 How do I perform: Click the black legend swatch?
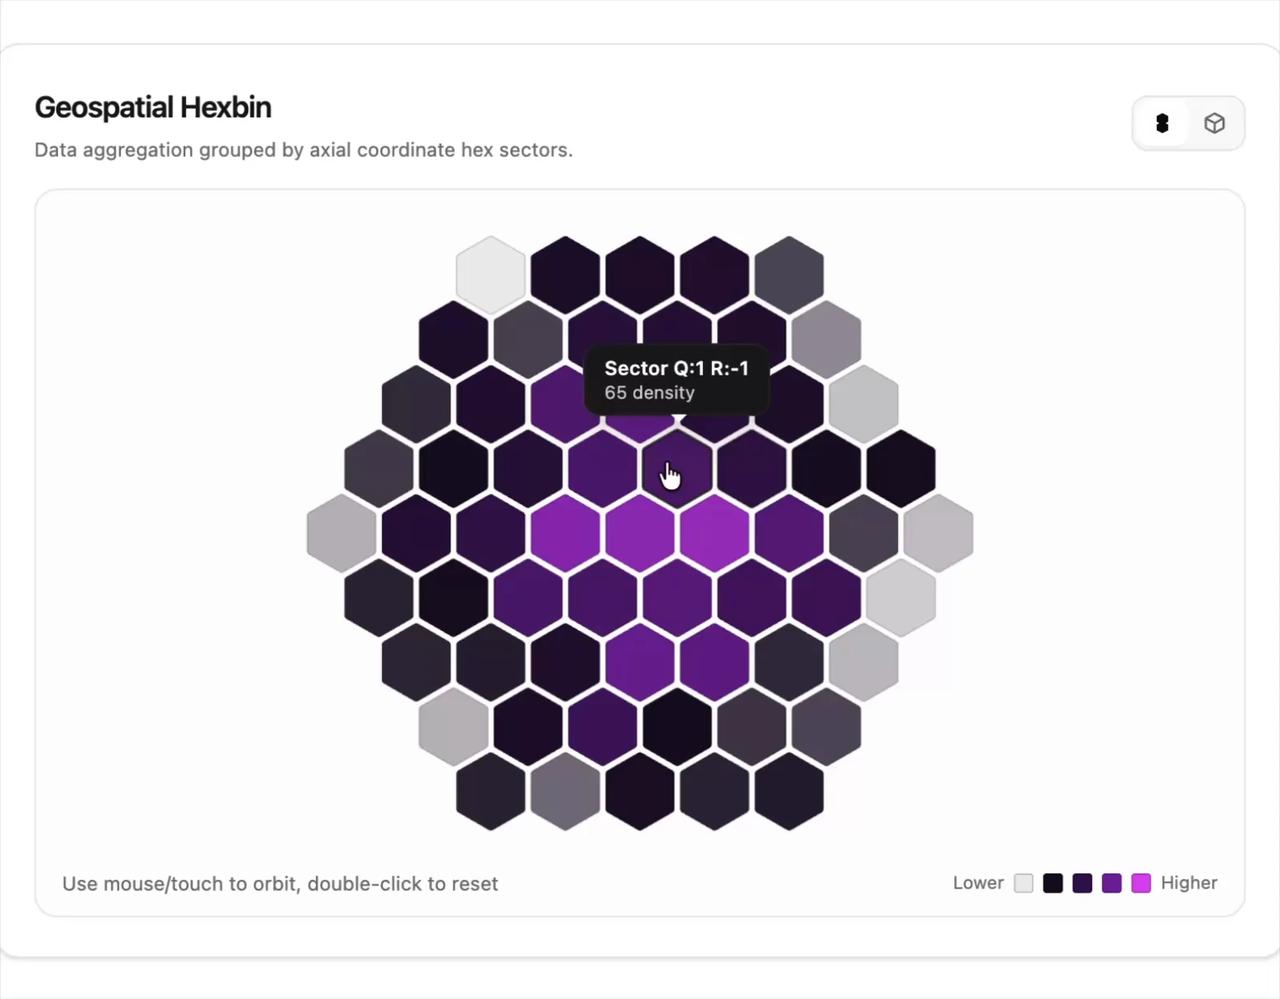(x=1053, y=883)
